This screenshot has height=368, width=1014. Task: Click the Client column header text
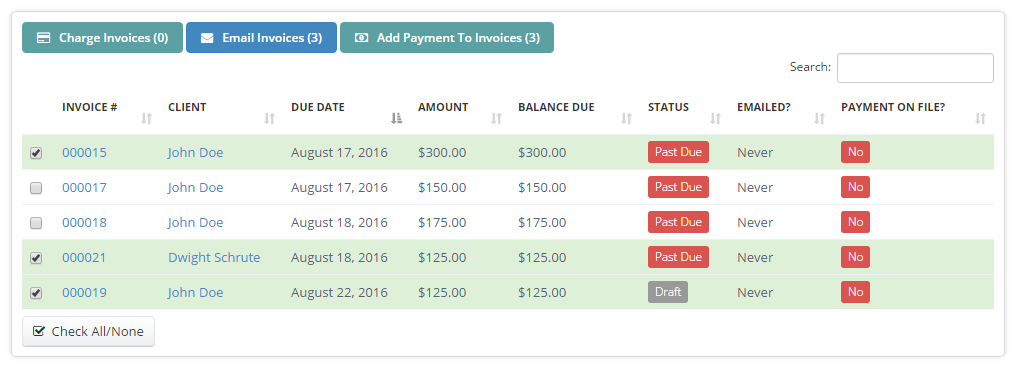click(x=187, y=107)
